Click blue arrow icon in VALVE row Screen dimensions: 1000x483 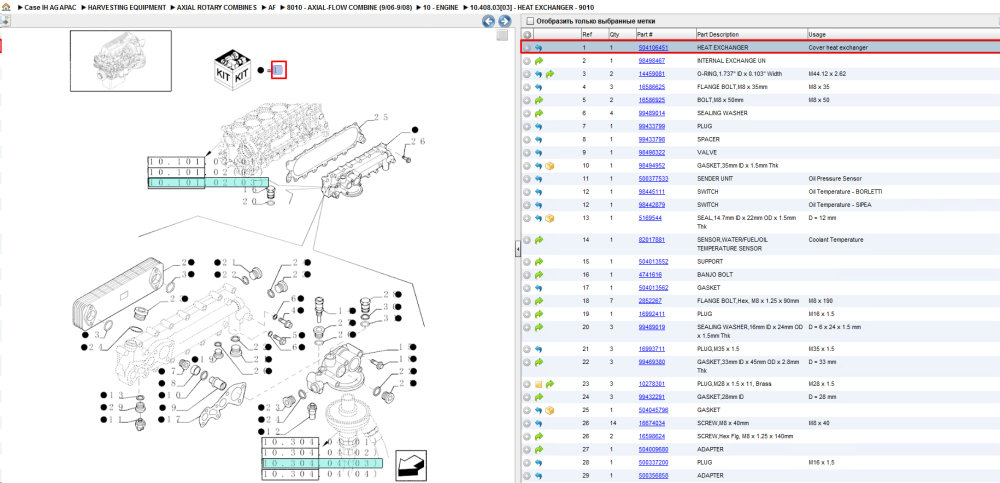(x=539, y=152)
